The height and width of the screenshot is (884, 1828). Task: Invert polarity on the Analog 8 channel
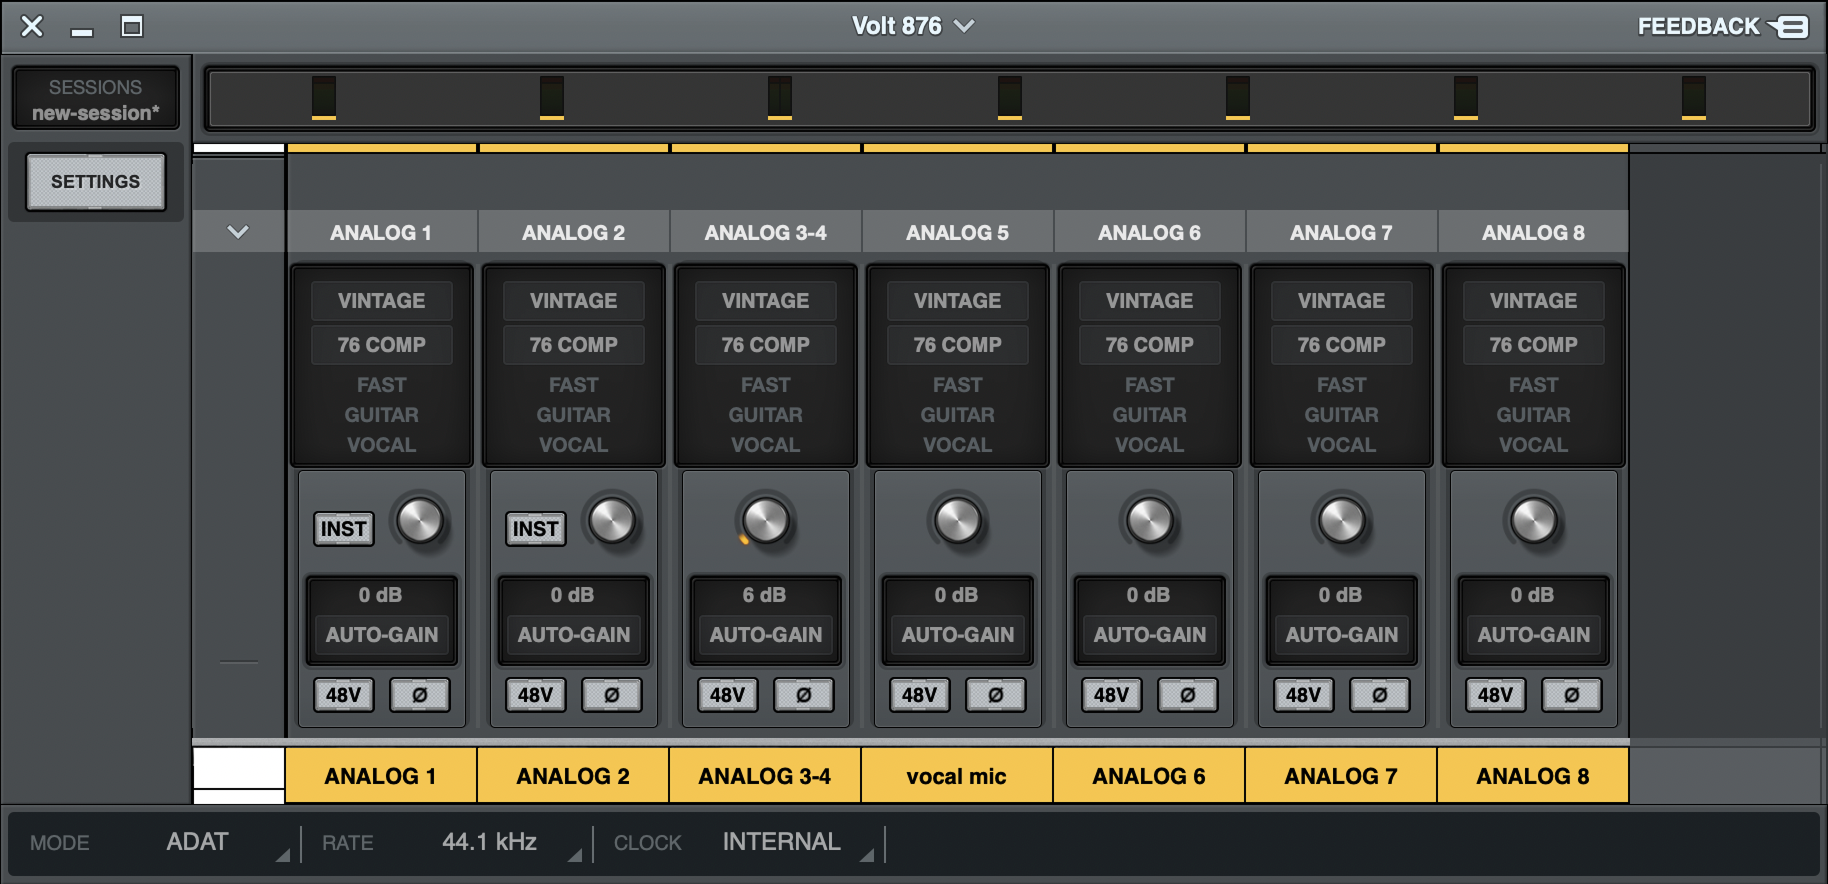click(1571, 695)
